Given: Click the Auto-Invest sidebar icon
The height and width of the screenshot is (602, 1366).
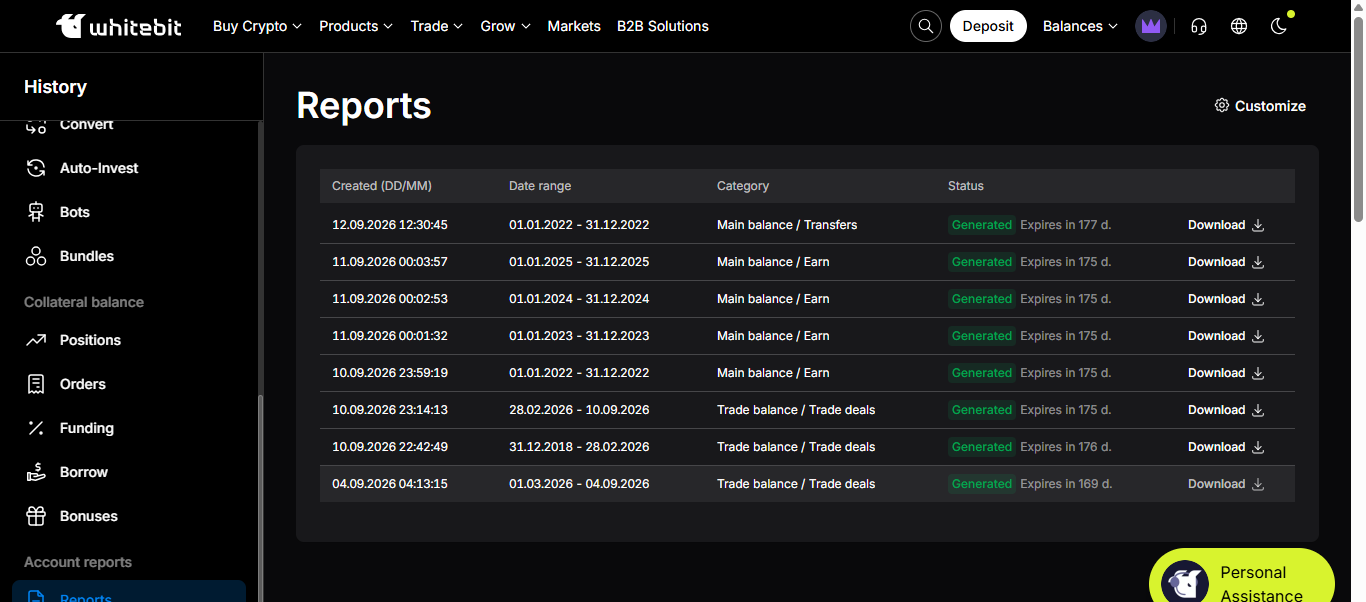Looking at the screenshot, I should [x=36, y=168].
